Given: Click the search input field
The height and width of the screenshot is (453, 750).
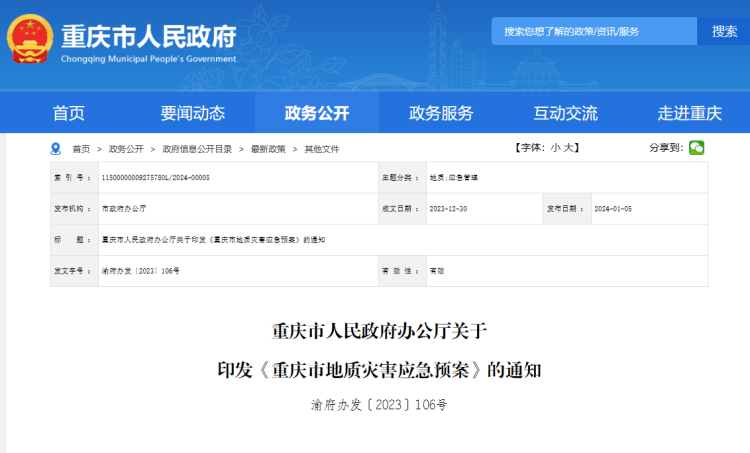Looking at the screenshot, I should pyautogui.click(x=593, y=31).
